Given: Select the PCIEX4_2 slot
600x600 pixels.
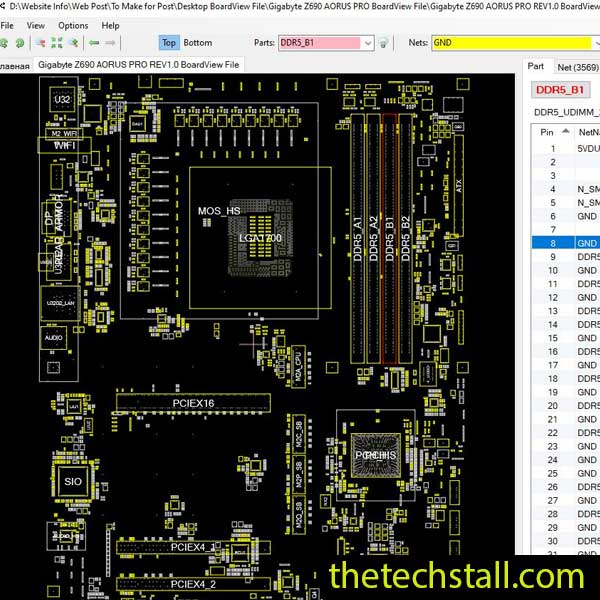Looking at the screenshot, I should [x=193, y=584].
